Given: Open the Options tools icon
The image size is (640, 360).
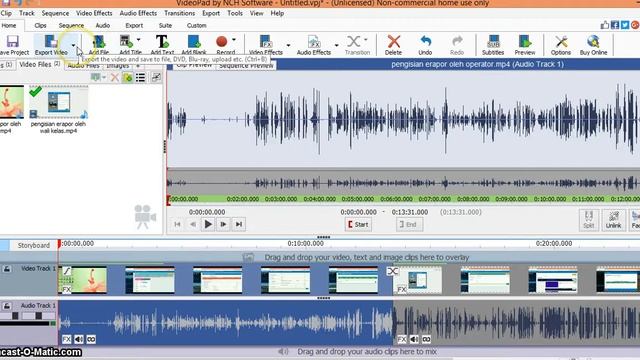Looking at the screenshot, I should (561, 42).
